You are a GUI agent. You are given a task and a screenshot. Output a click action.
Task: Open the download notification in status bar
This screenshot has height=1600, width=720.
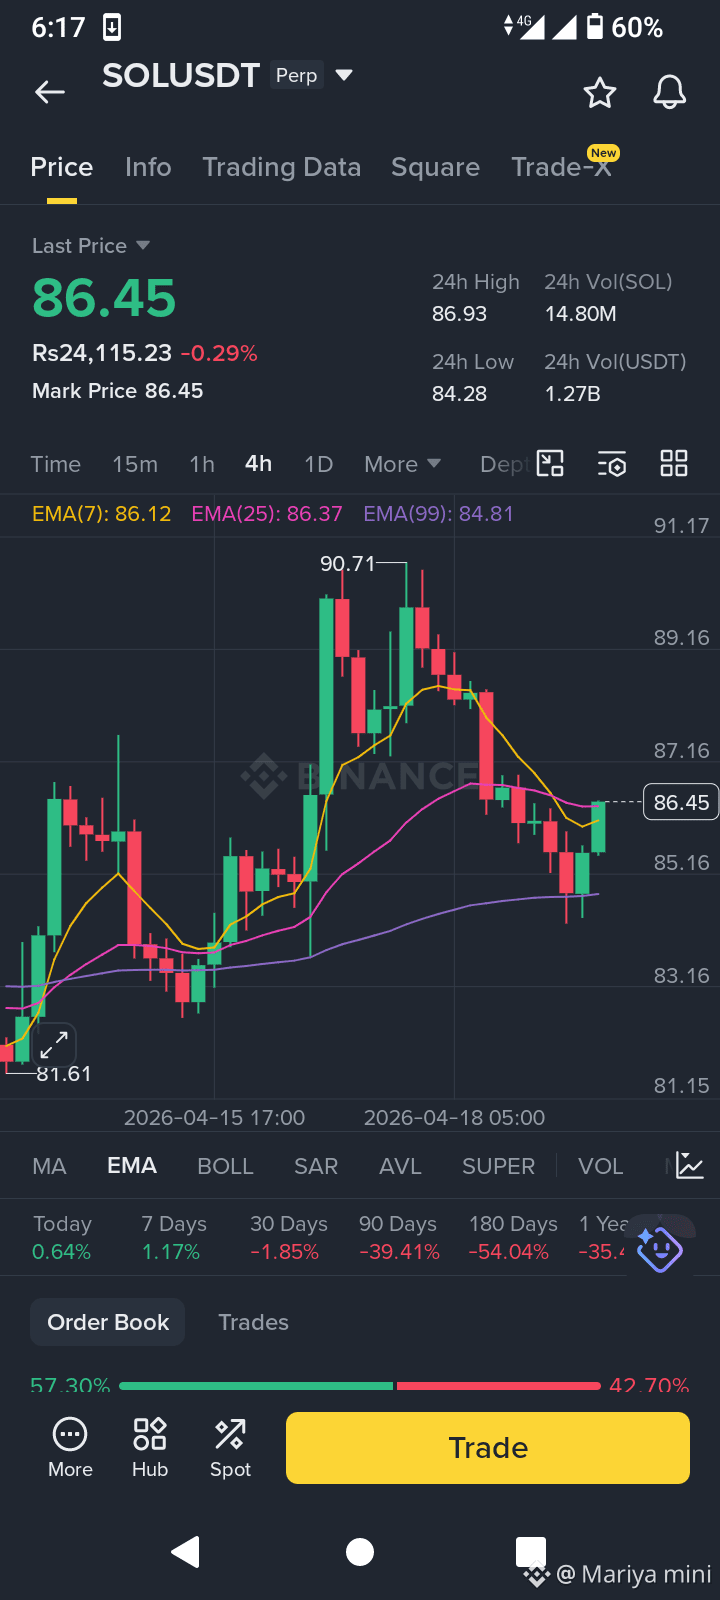coord(112,27)
